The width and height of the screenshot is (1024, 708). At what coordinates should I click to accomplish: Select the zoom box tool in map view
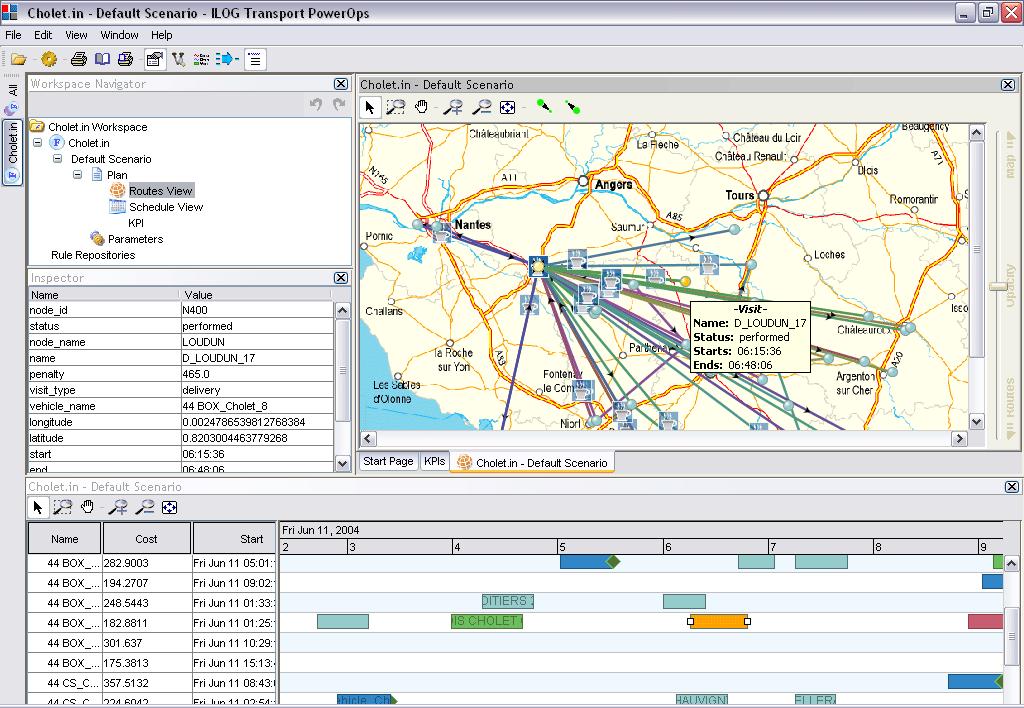click(396, 107)
